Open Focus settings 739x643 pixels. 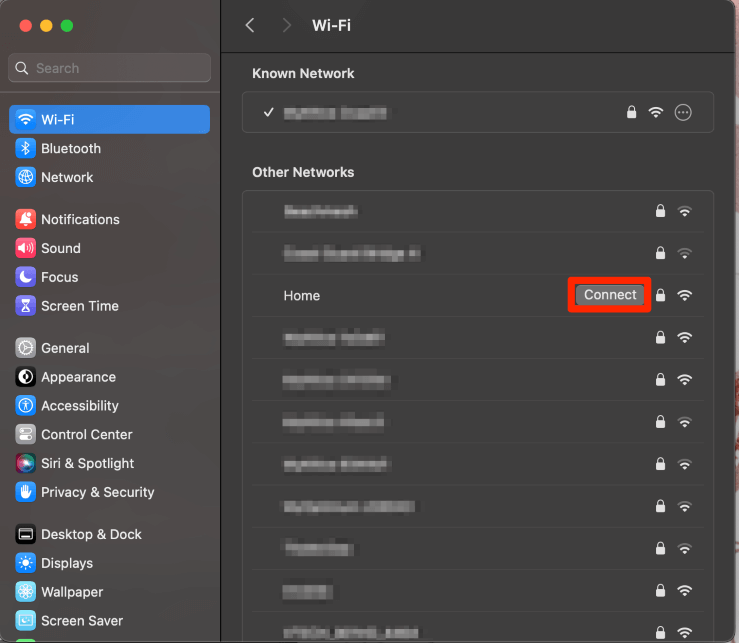point(109,277)
